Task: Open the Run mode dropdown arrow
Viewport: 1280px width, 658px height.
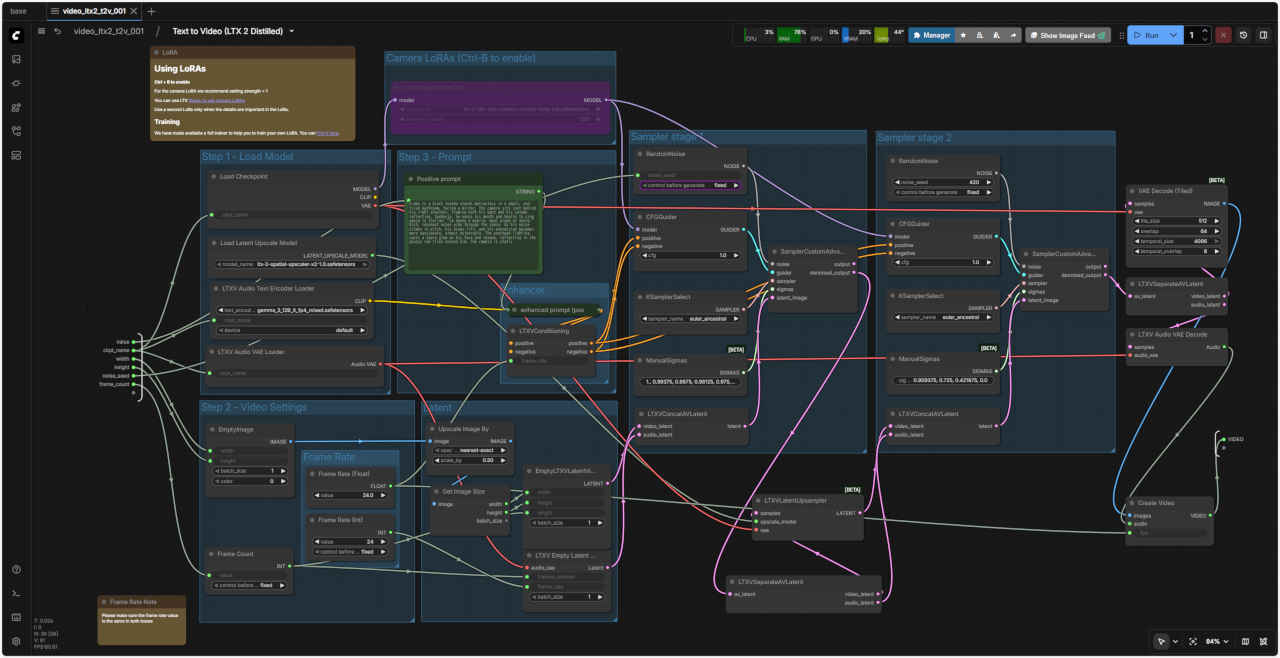Action: point(1172,35)
